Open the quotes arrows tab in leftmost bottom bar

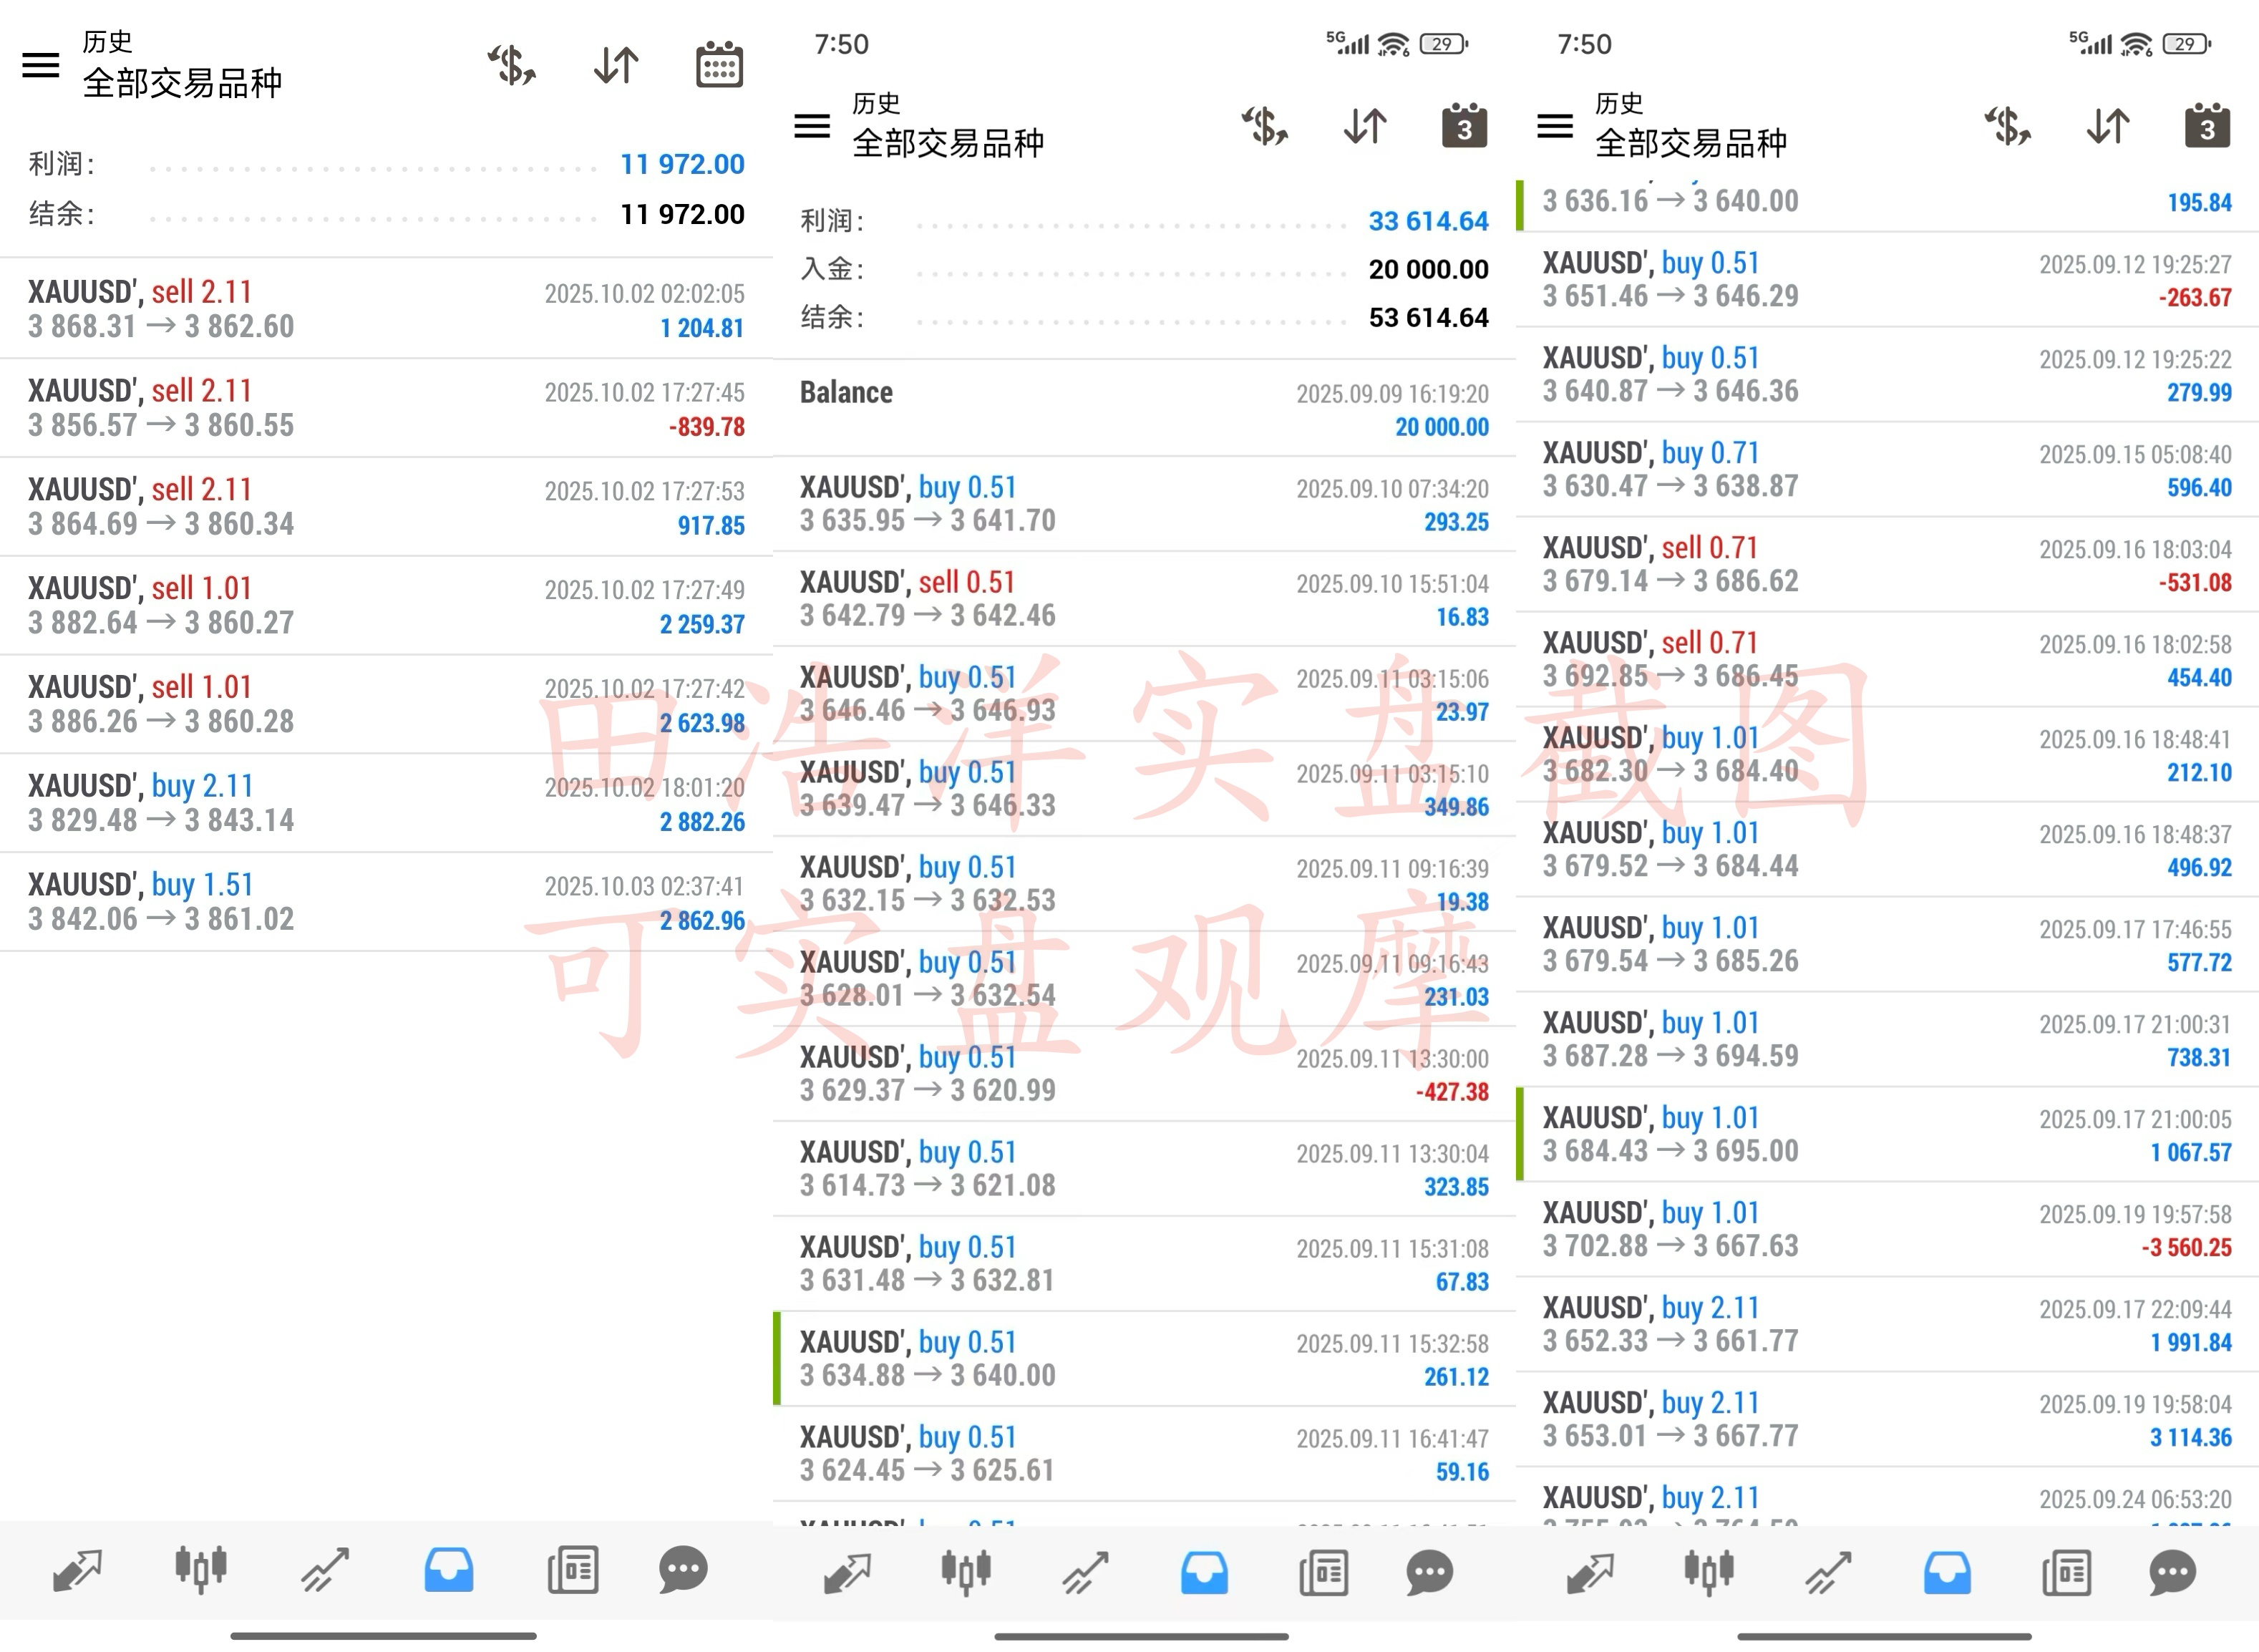click(x=77, y=1570)
